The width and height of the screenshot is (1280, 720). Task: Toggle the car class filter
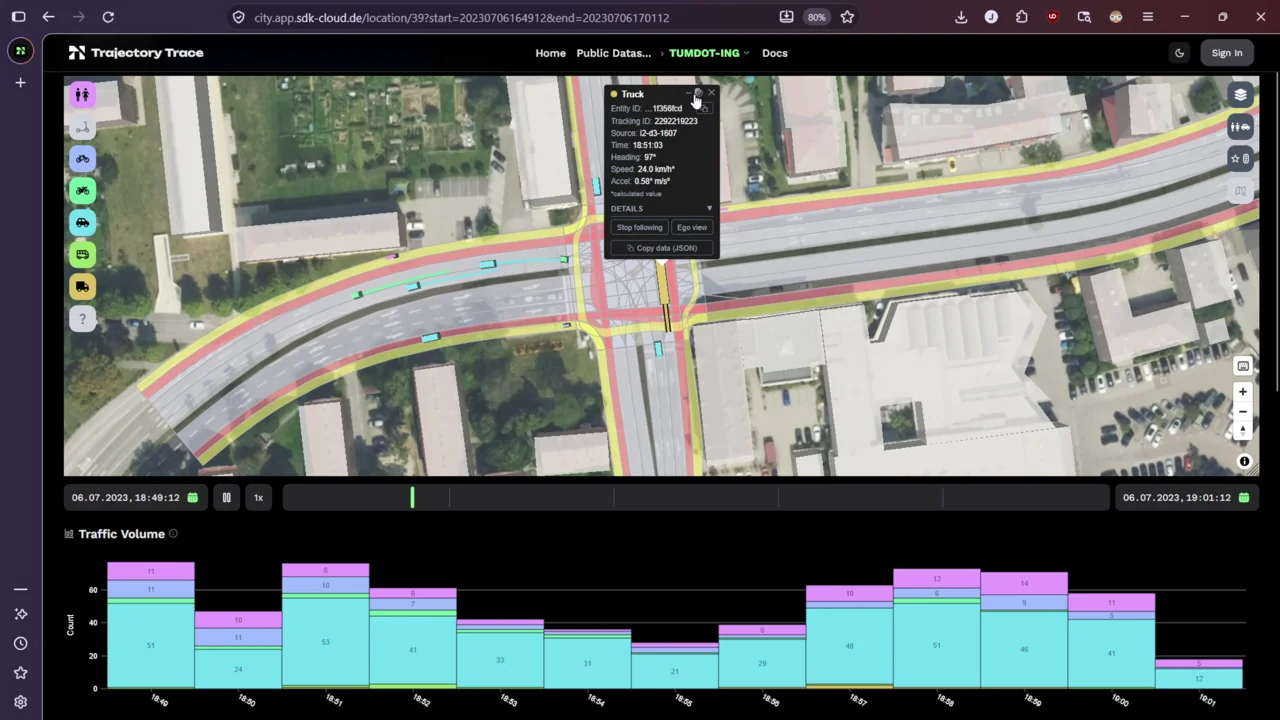82,223
